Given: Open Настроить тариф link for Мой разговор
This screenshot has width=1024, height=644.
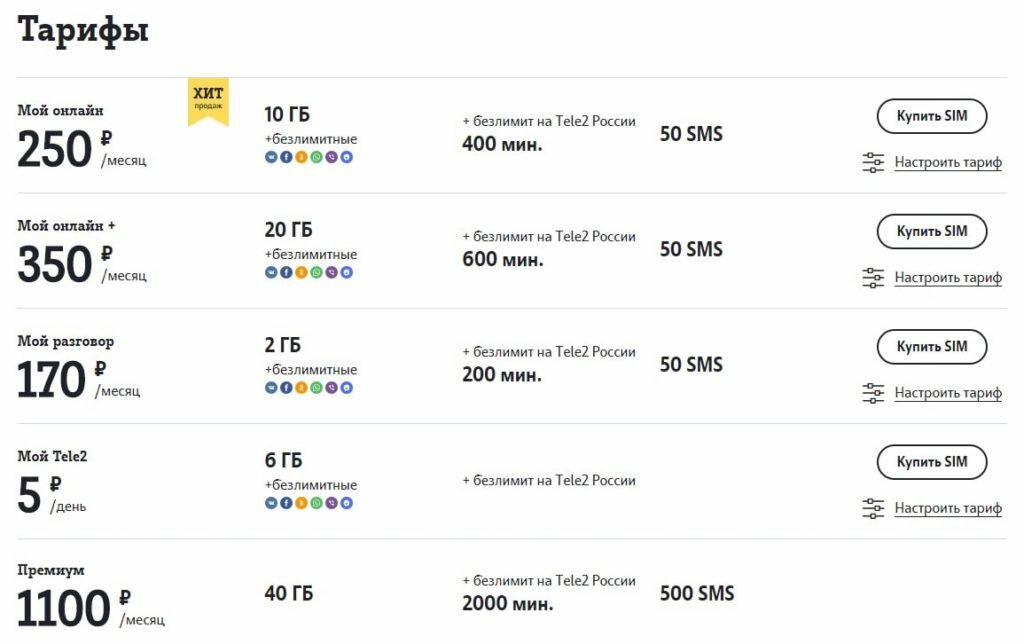Looking at the screenshot, I should click(948, 393).
